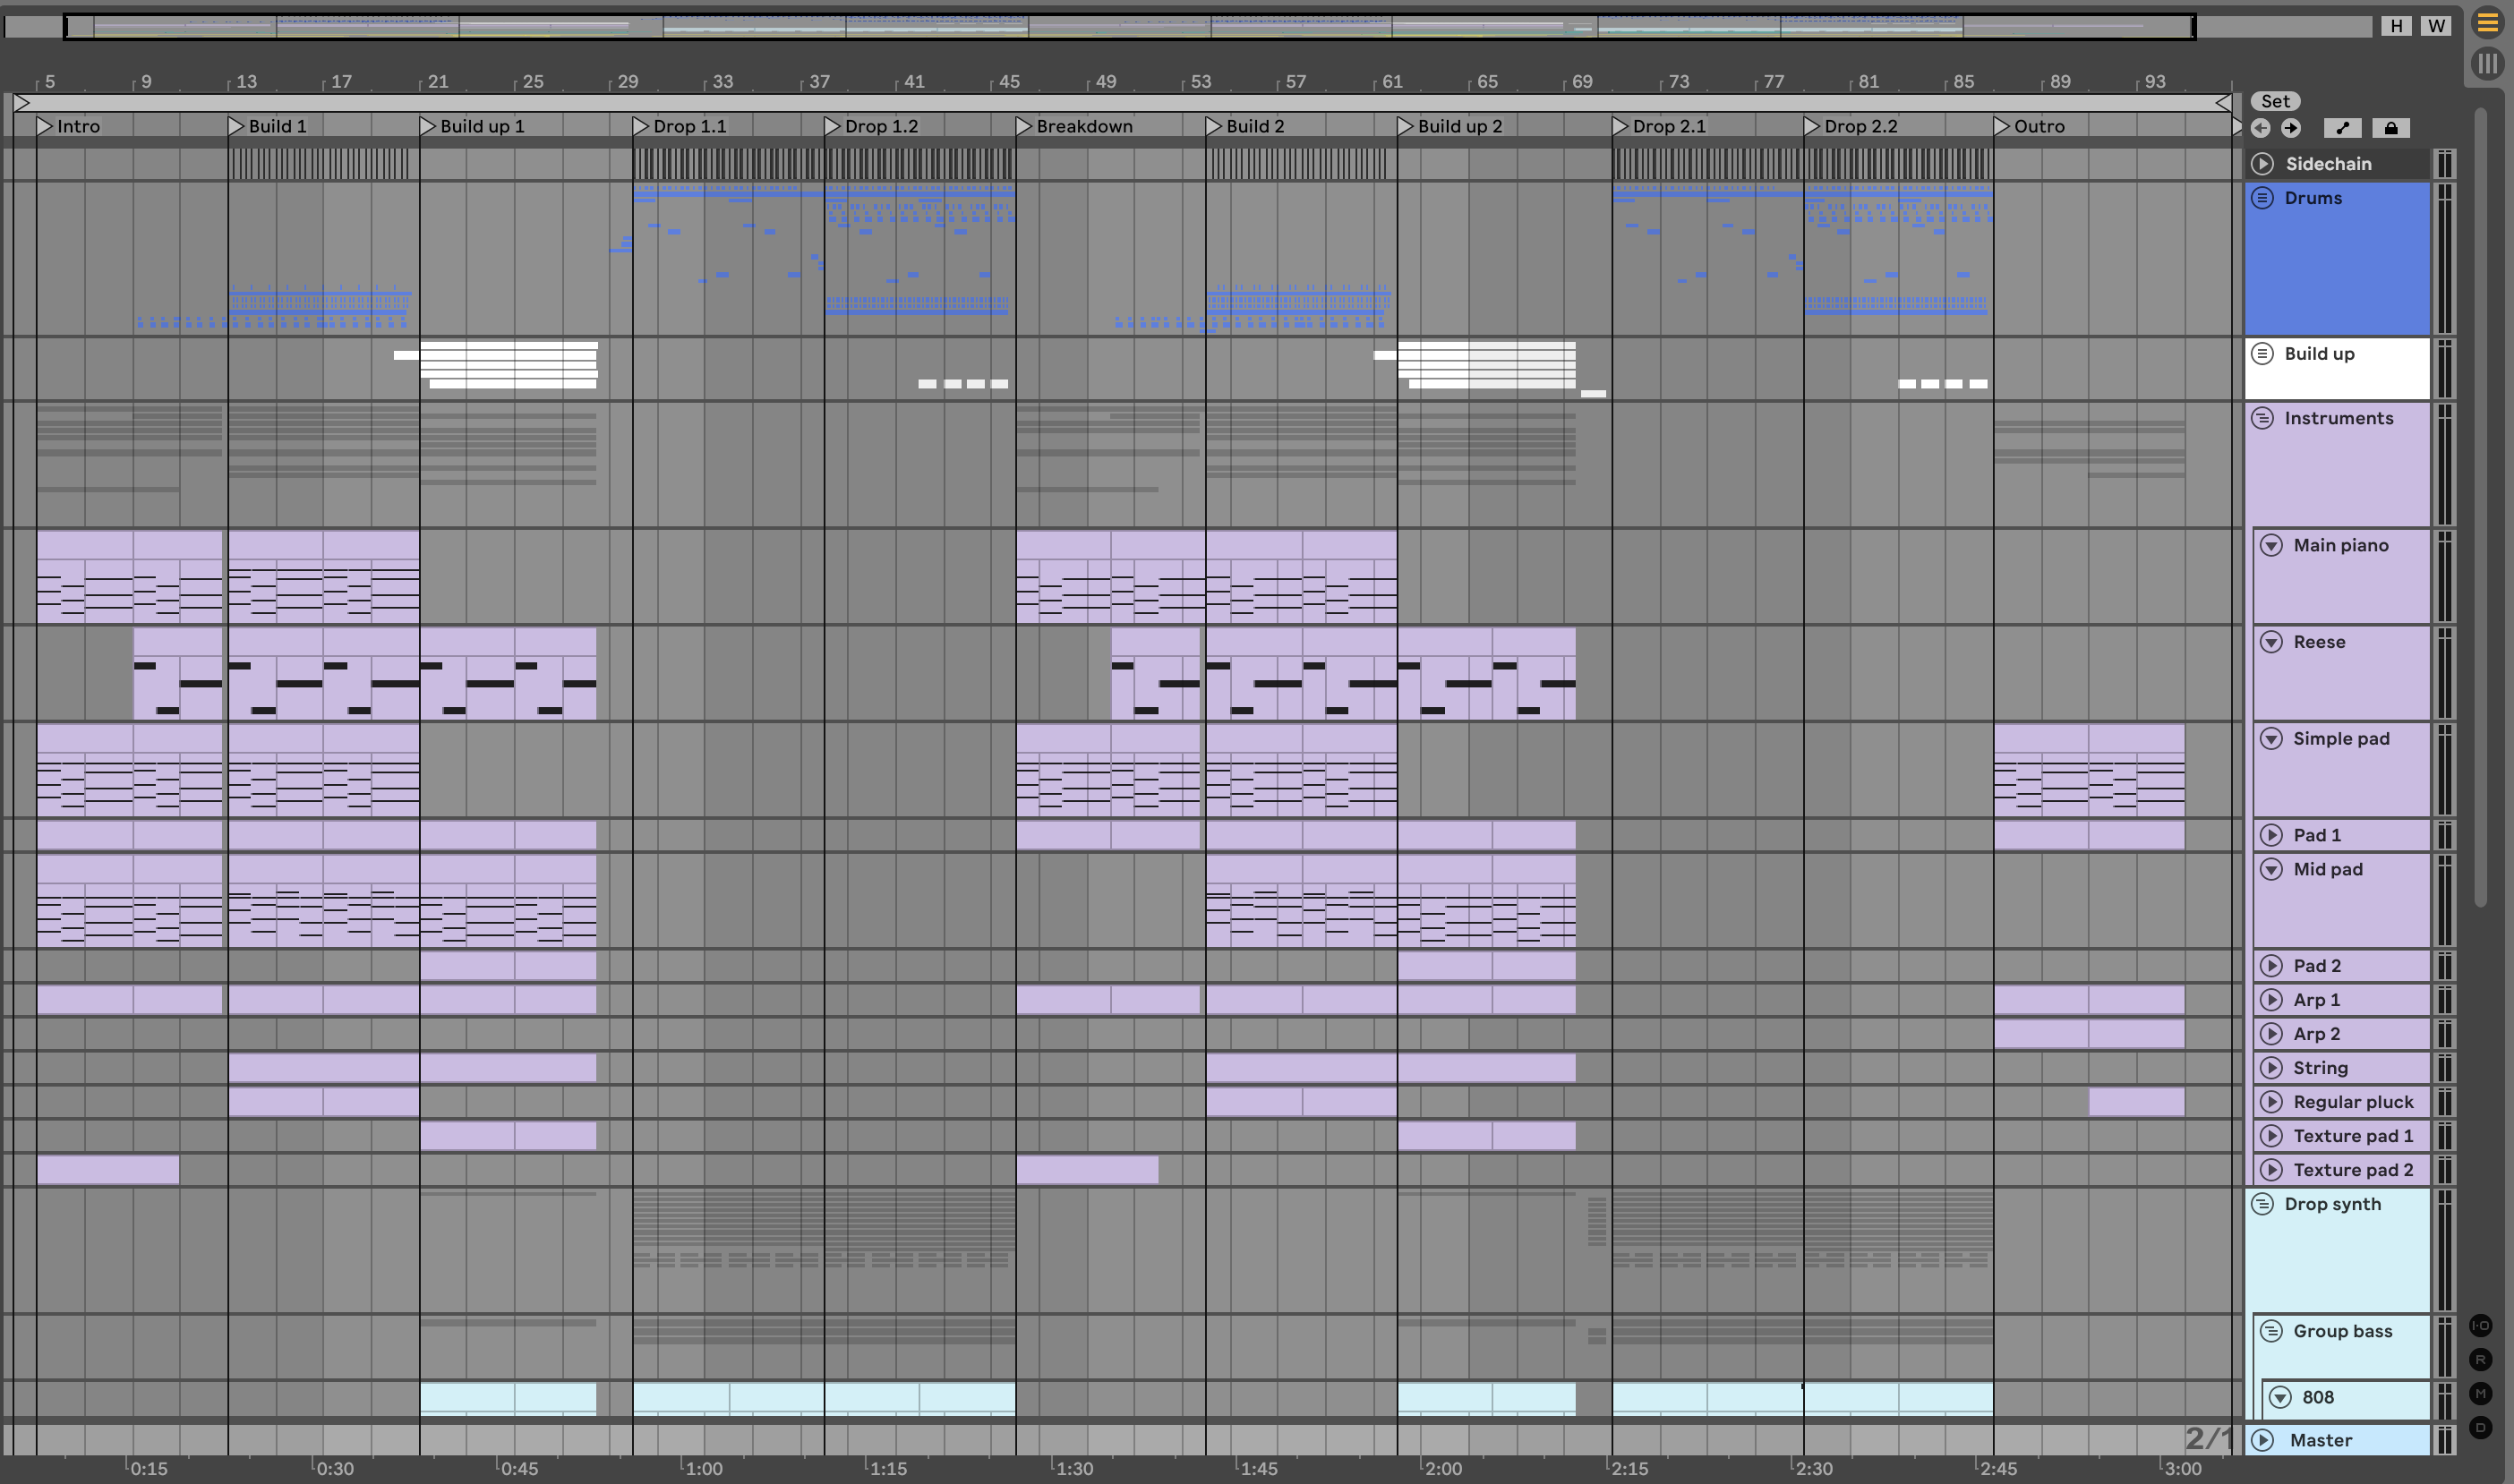
Task: Jump to the next locator with the right arrow
Action: click(x=2291, y=128)
